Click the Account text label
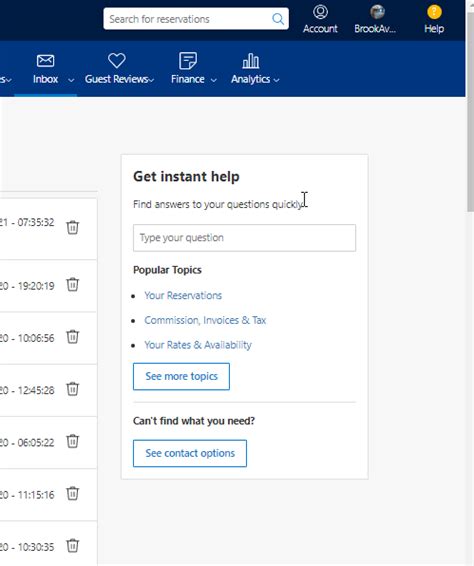The image size is (474, 566). click(x=320, y=29)
